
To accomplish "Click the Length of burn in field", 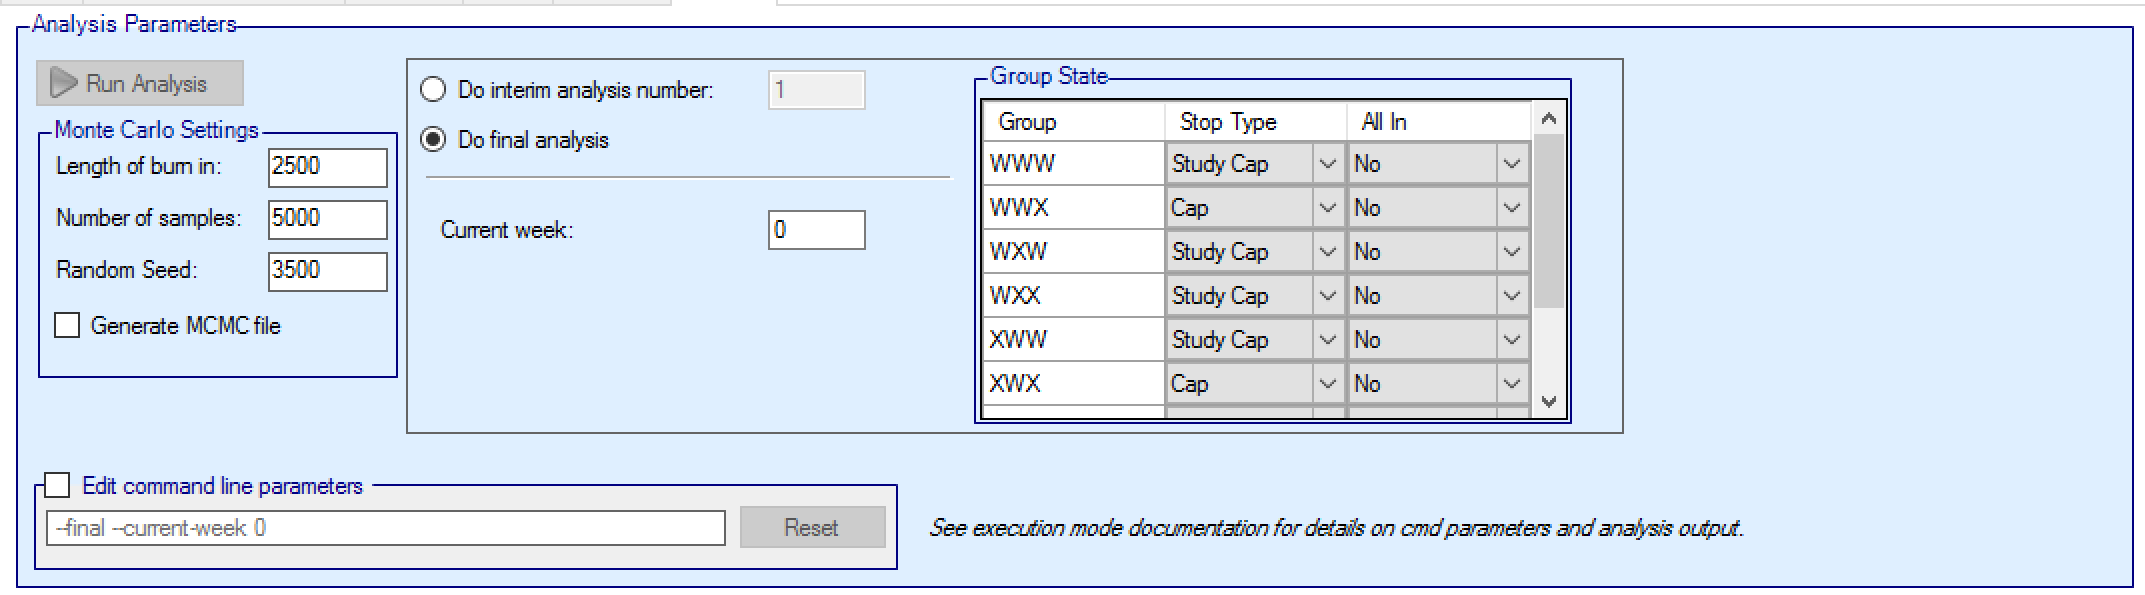I will (x=327, y=167).
